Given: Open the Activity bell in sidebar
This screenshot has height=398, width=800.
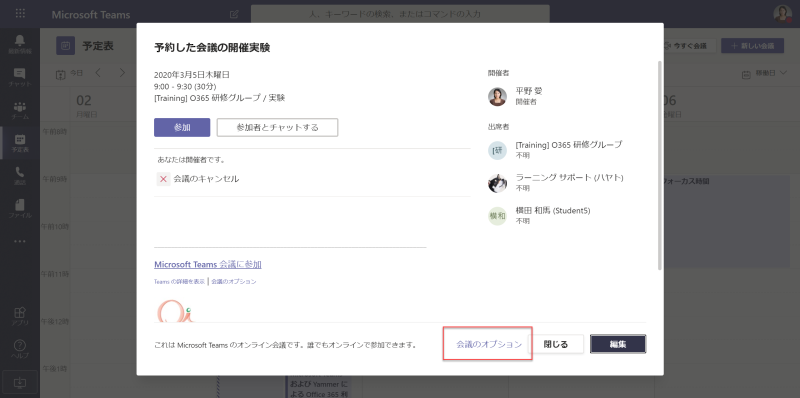Looking at the screenshot, I should 20,44.
